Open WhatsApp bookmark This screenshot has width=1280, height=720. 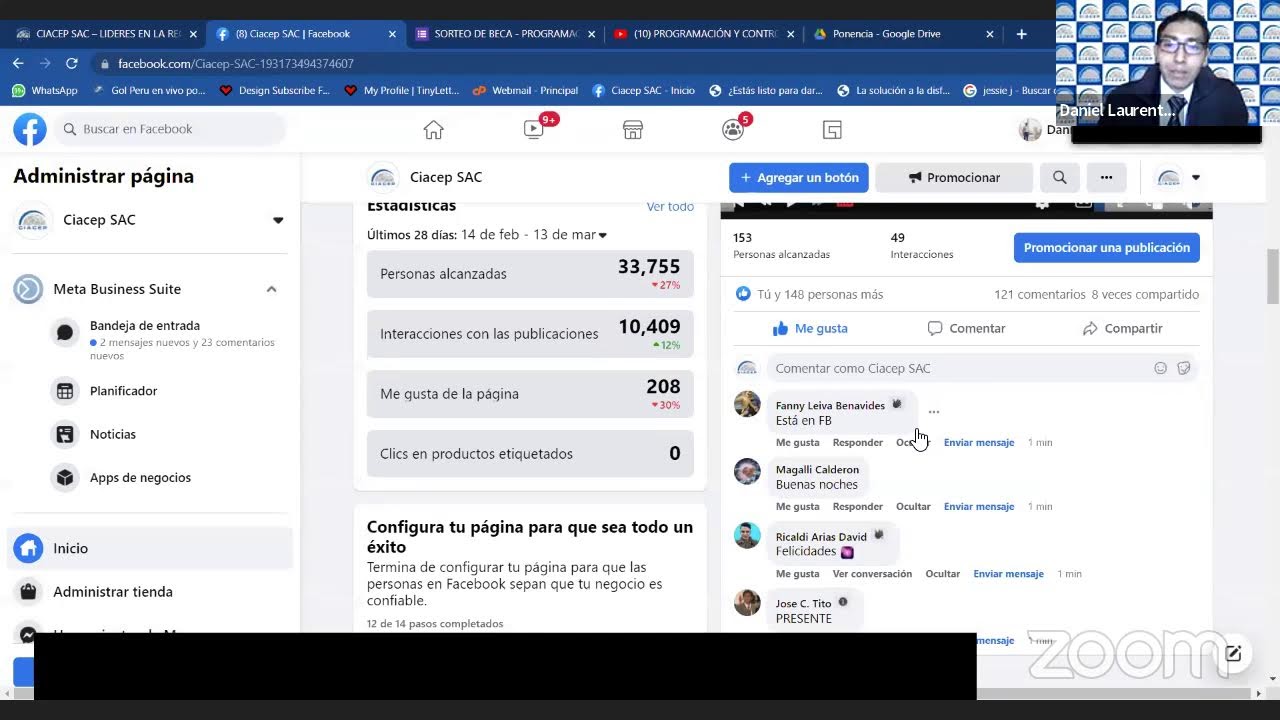point(45,90)
